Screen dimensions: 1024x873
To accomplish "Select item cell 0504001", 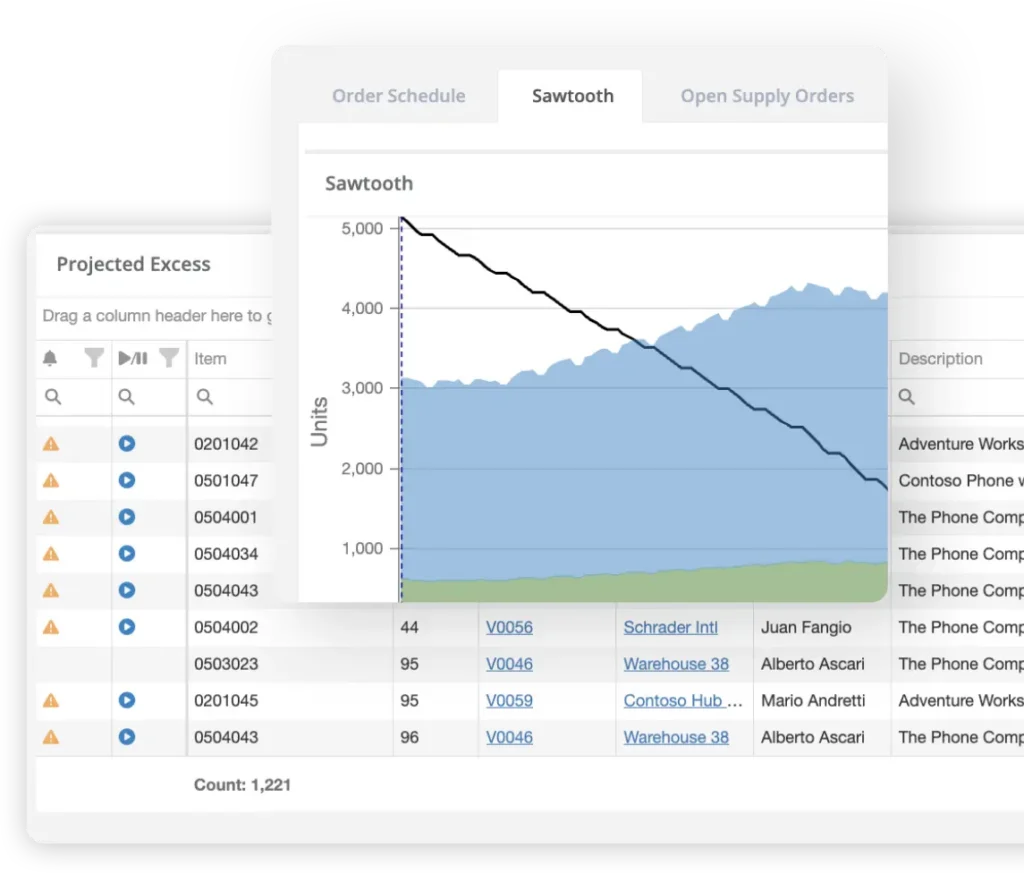I will click(226, 517).
